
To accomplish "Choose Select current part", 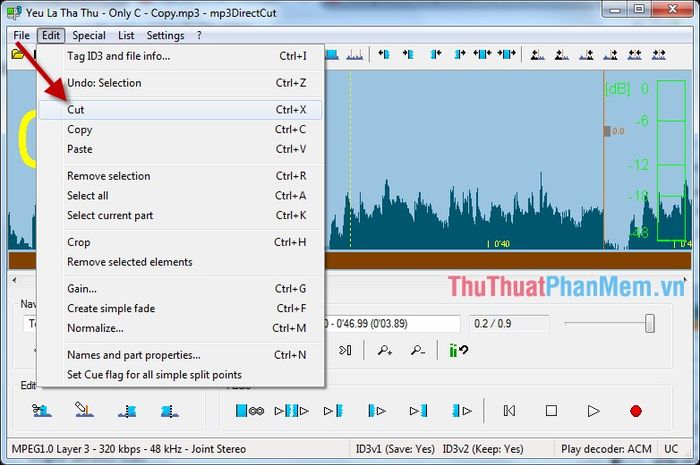I will click(180, 215).
